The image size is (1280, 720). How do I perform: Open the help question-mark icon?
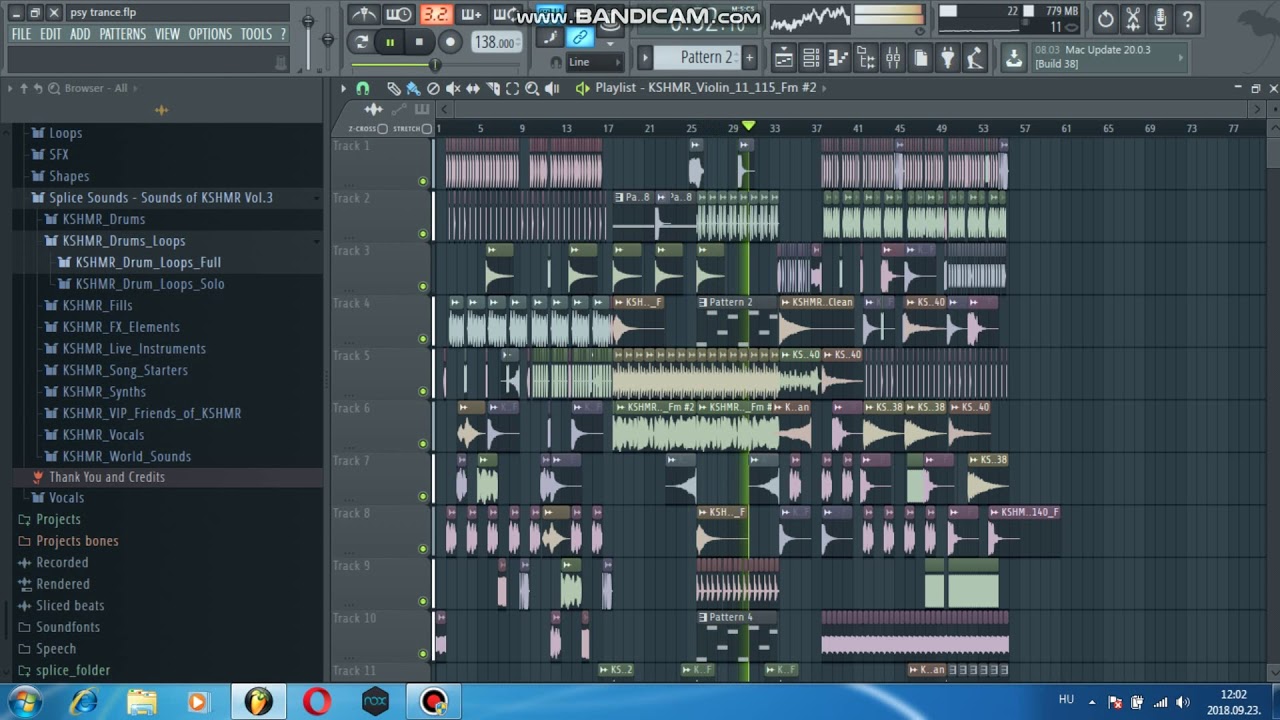(x=1187, y=18)
